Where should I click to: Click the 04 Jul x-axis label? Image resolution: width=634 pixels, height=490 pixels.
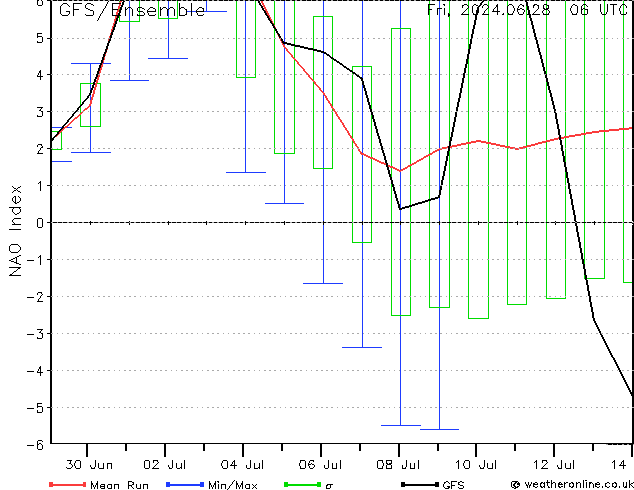243,465
